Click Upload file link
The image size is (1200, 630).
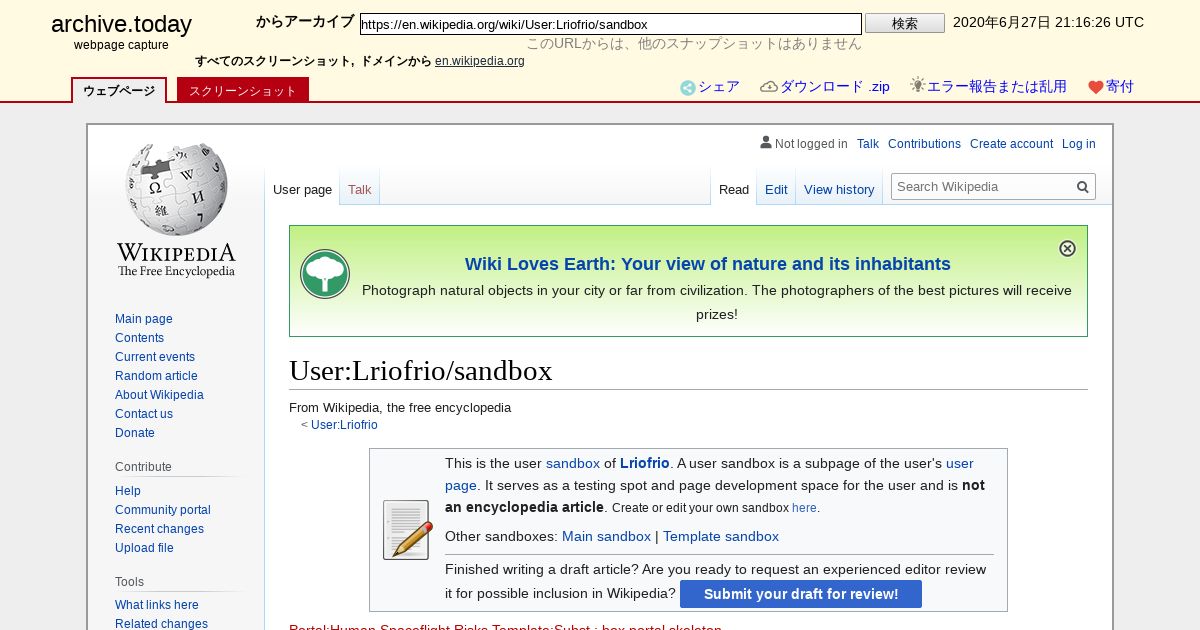point(144,548)
